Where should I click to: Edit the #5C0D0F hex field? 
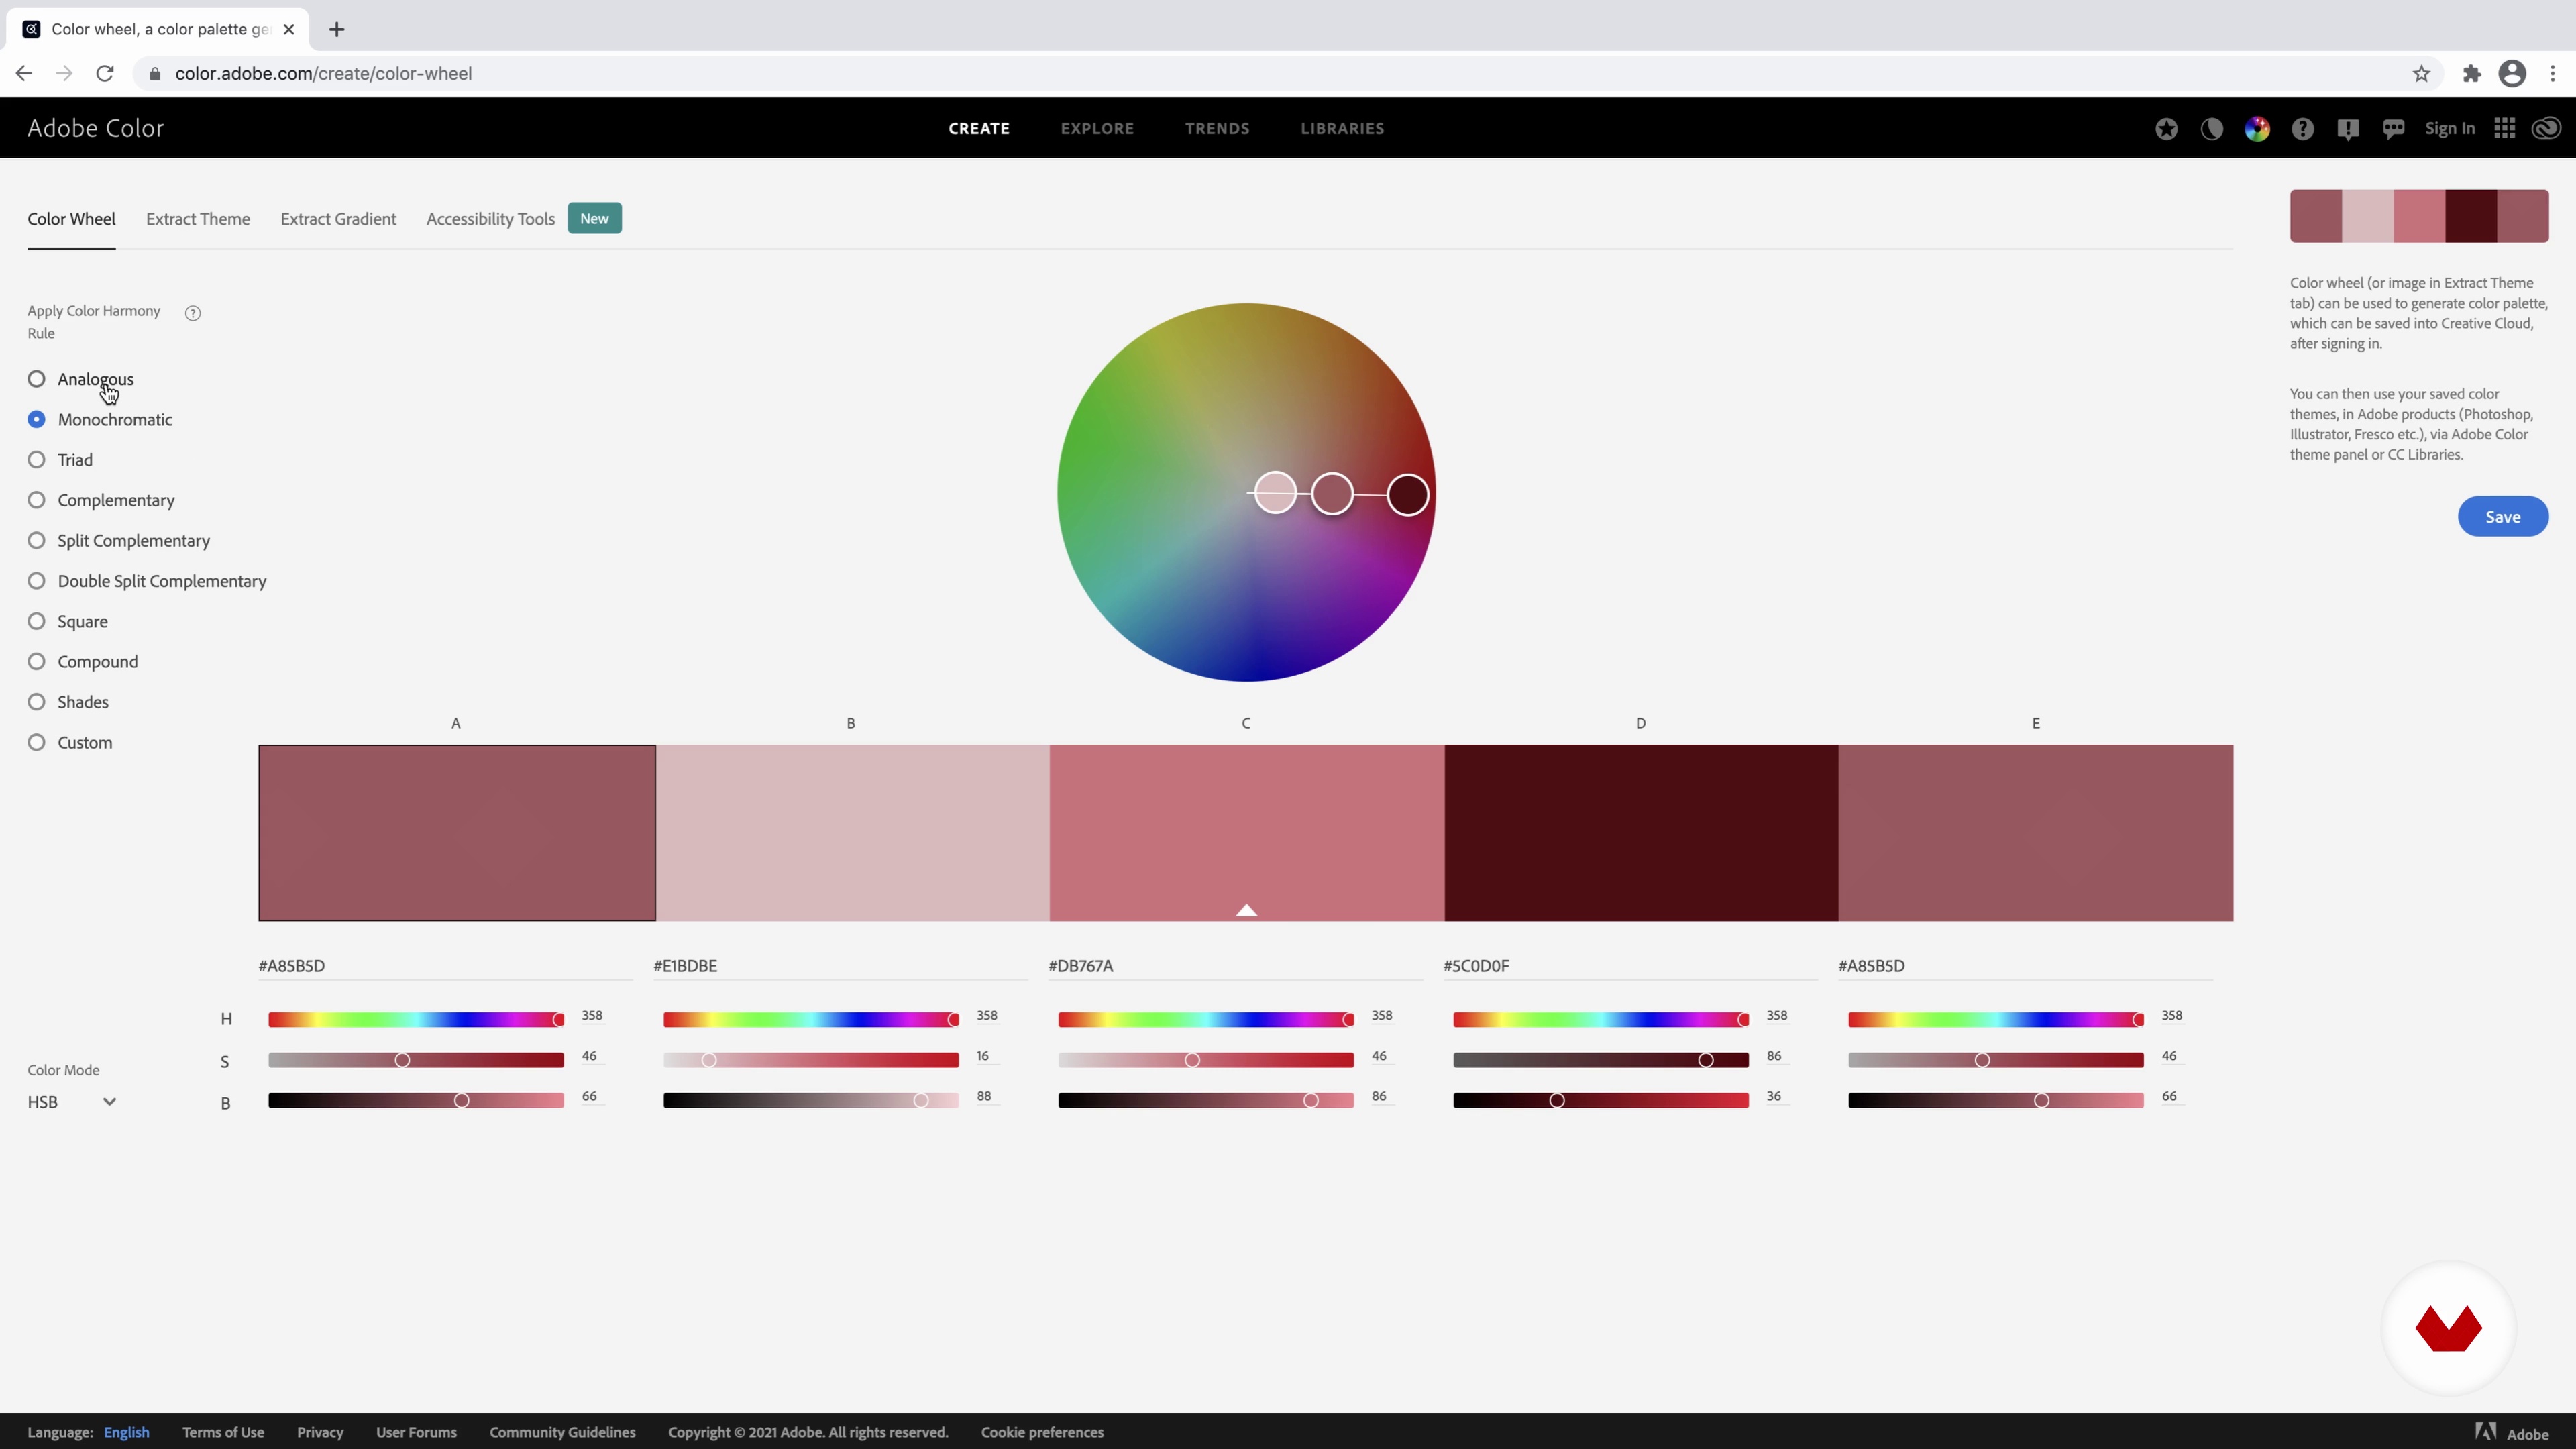1630,966
